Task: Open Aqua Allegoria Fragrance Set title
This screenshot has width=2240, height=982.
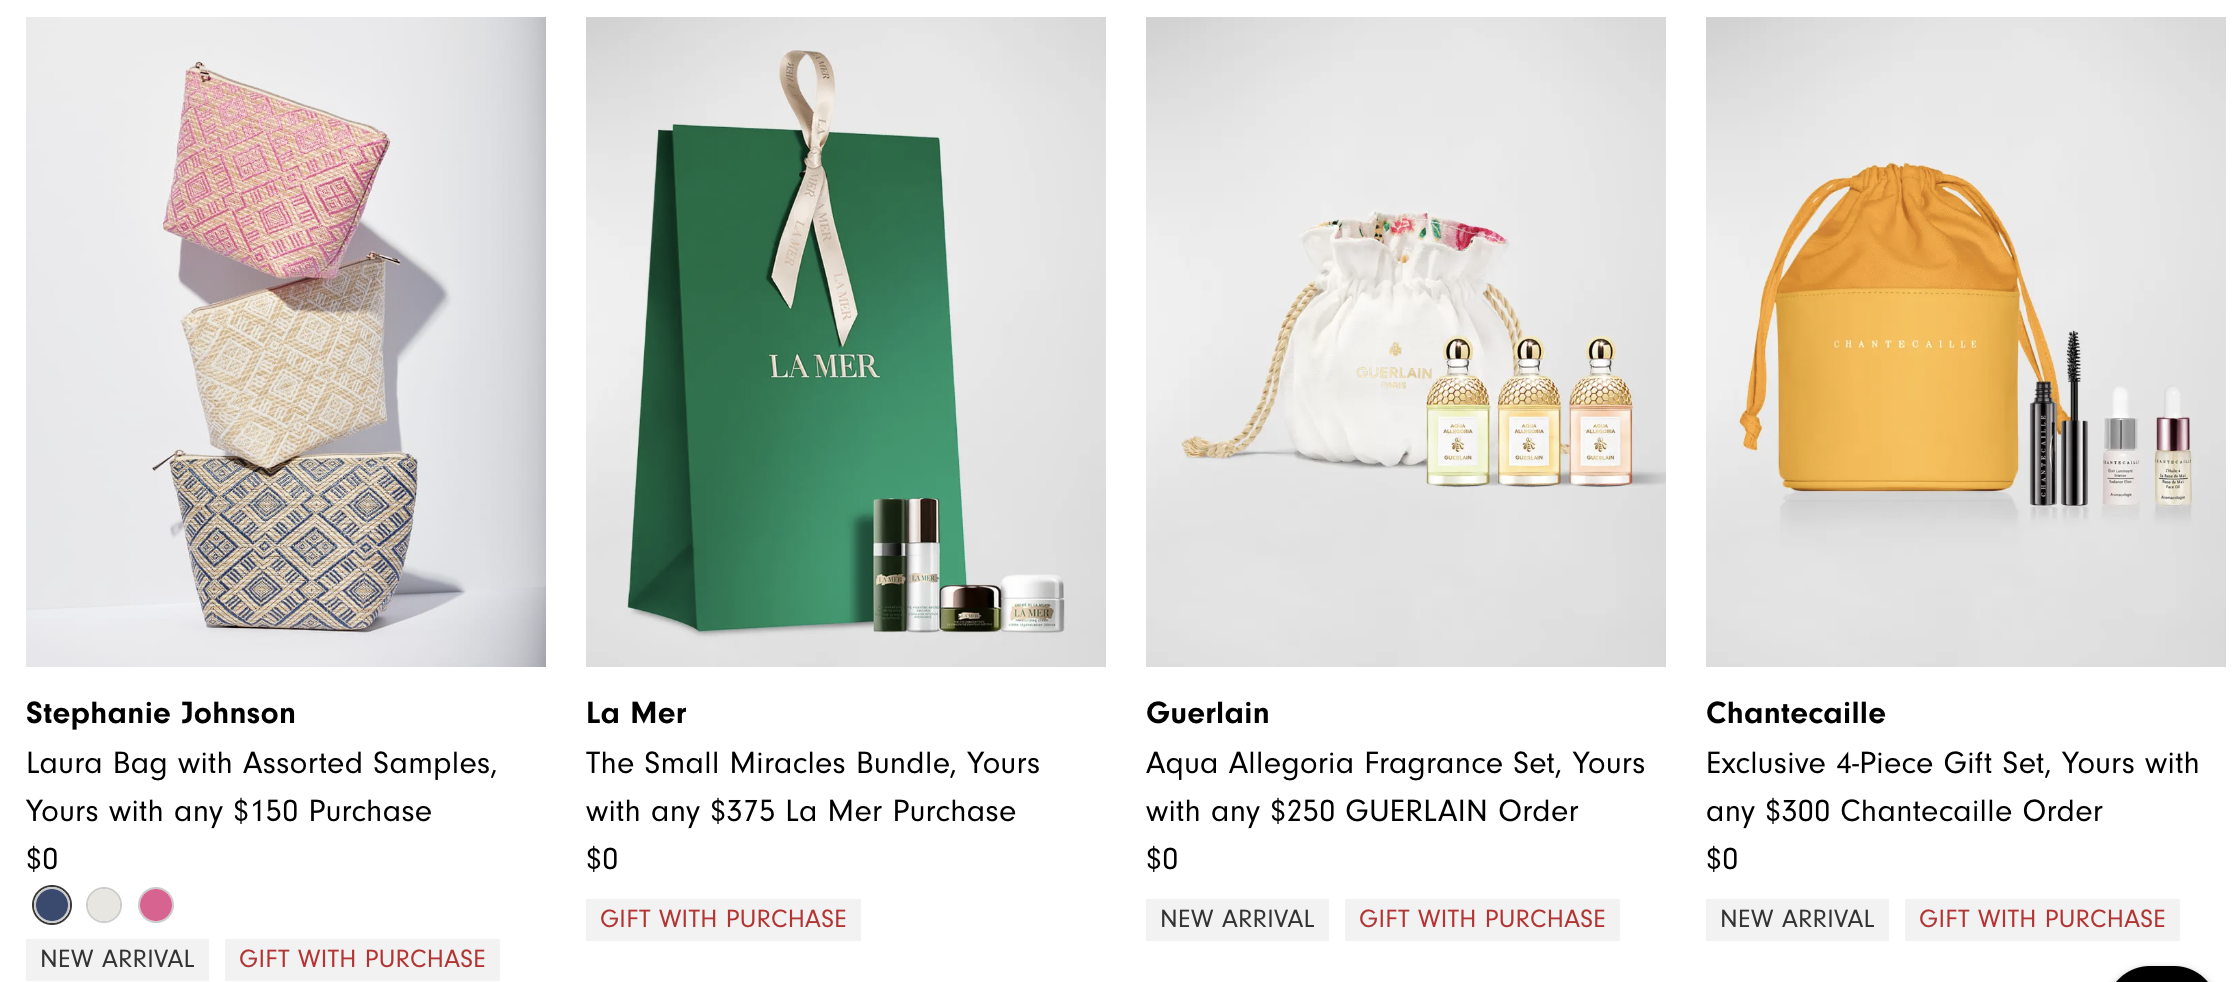Action: [1395, 787]
